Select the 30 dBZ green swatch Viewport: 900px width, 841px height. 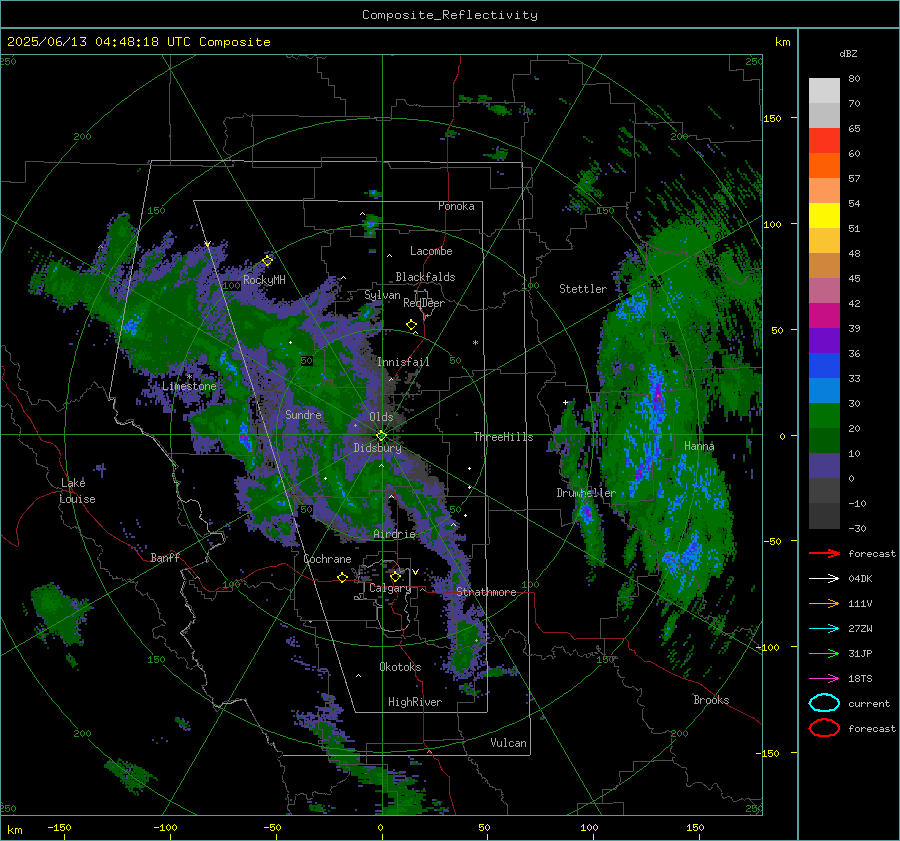(824, 415)
